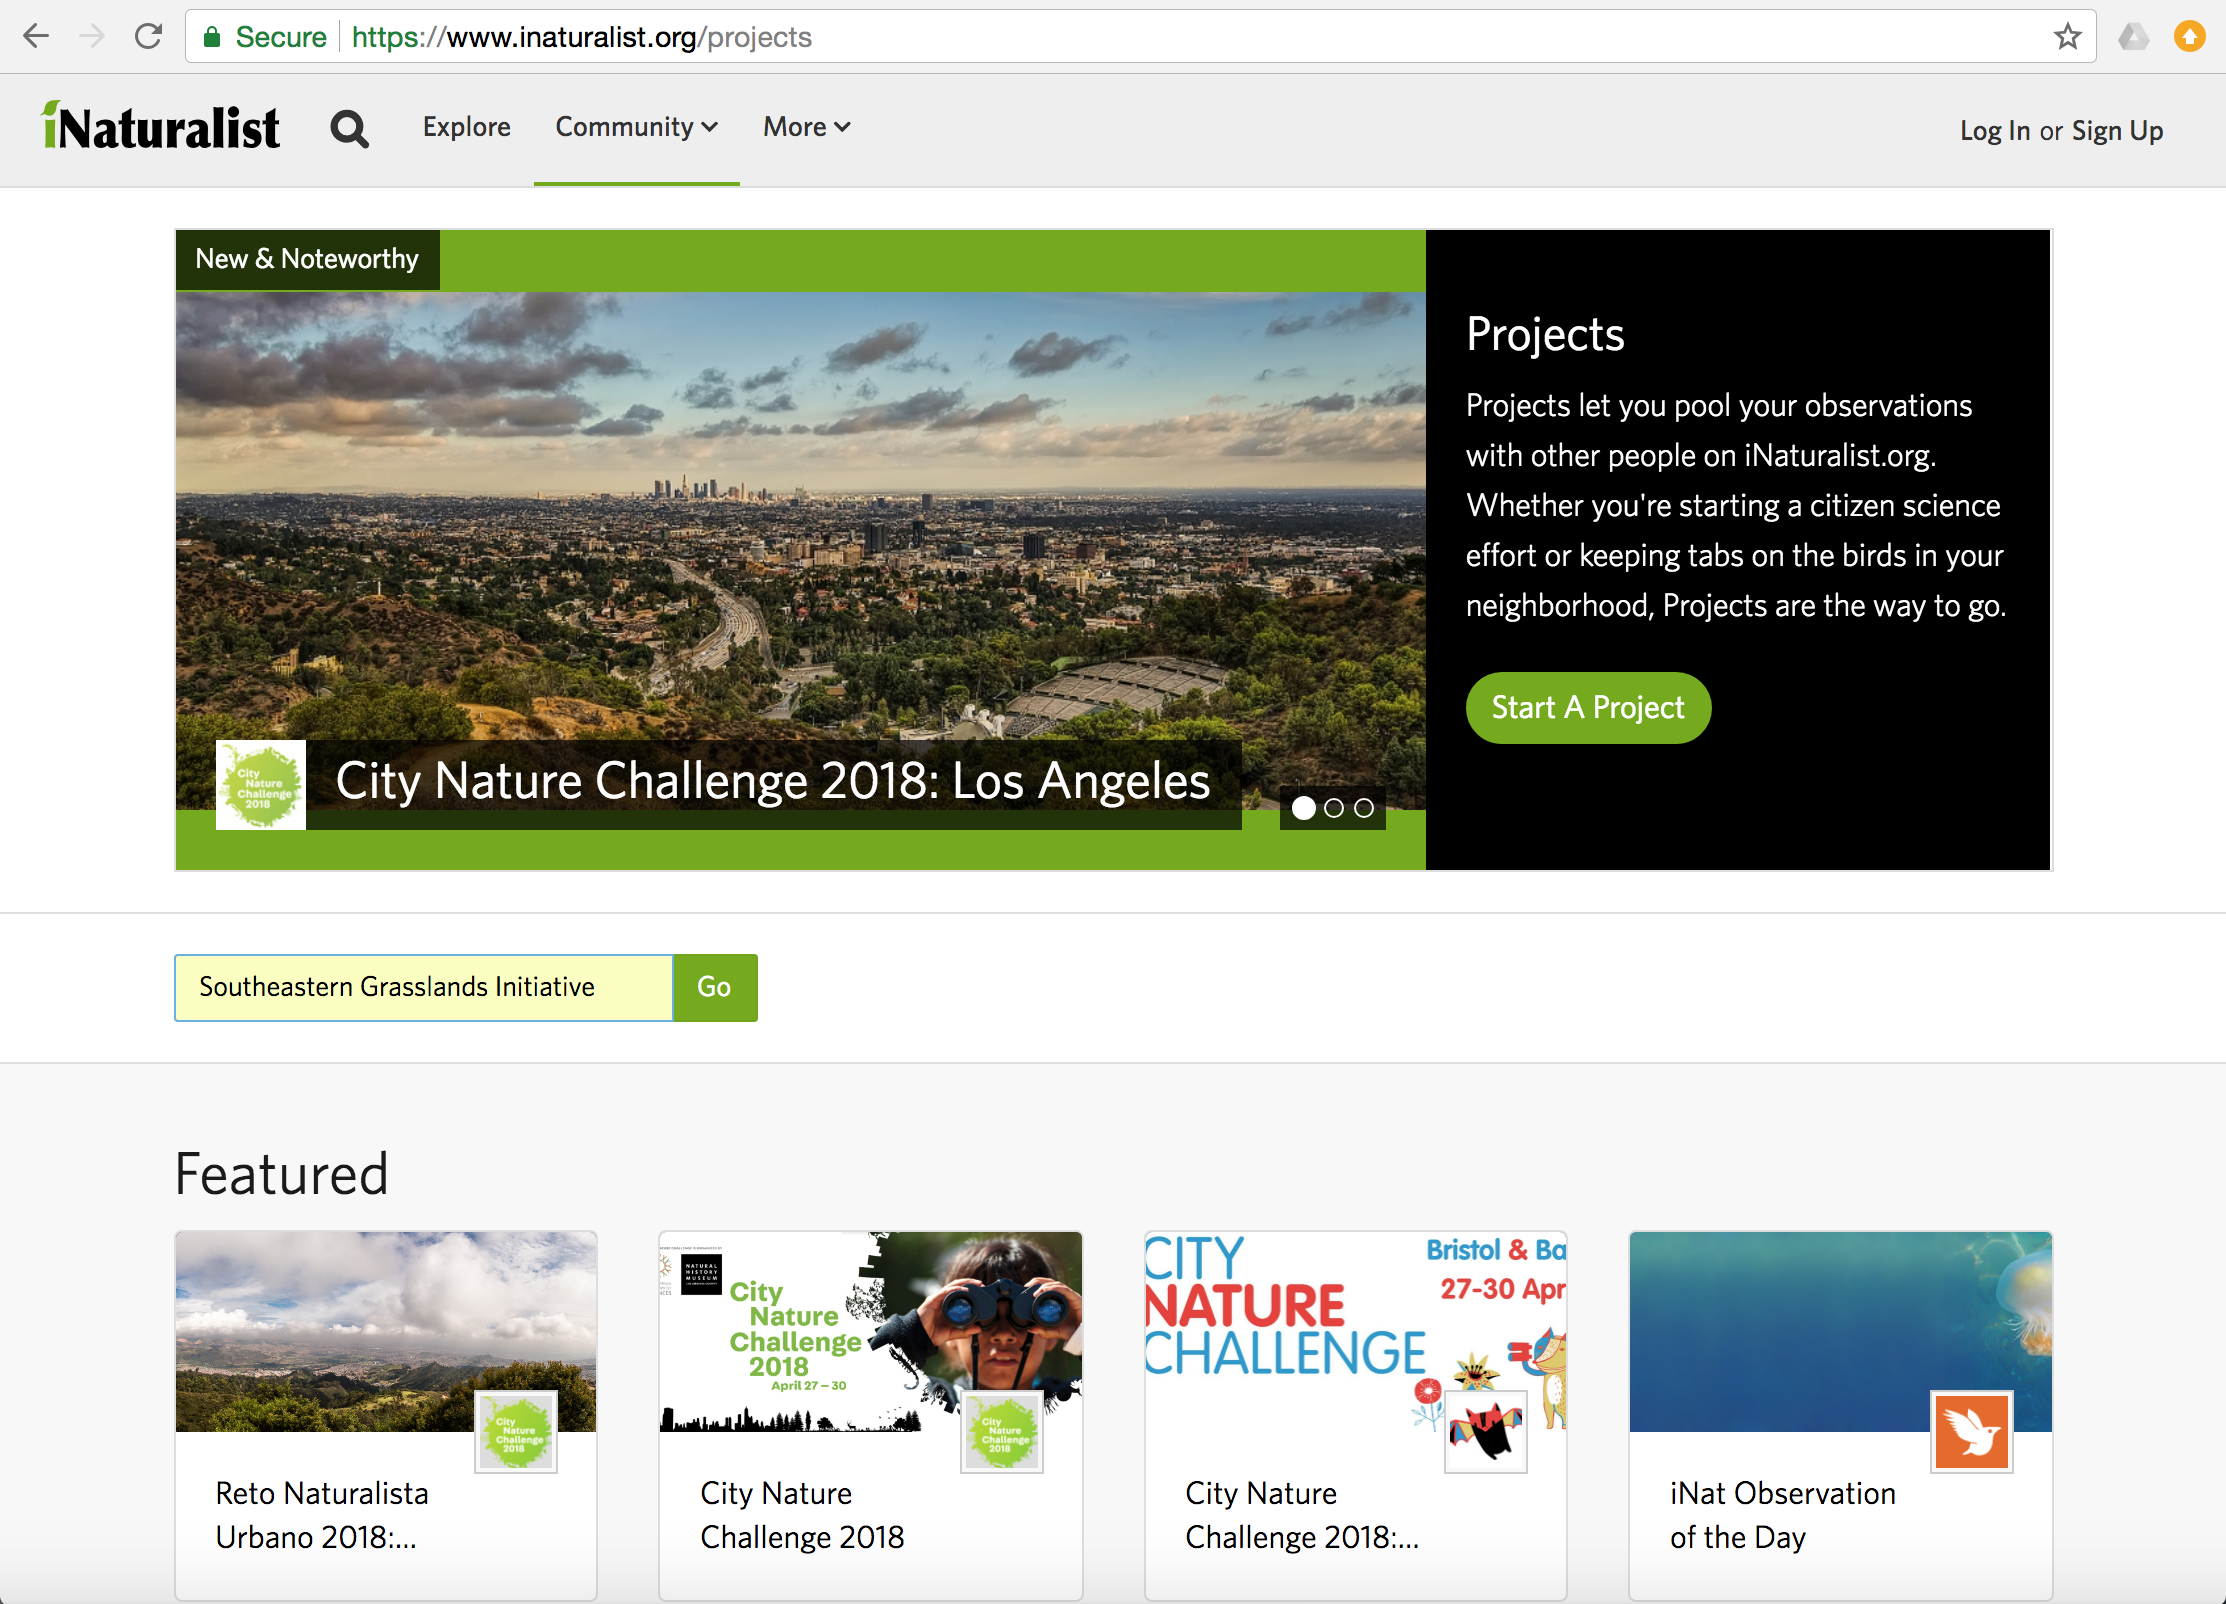
Task: Click the browser forward arrow
Action: (92, 37)
